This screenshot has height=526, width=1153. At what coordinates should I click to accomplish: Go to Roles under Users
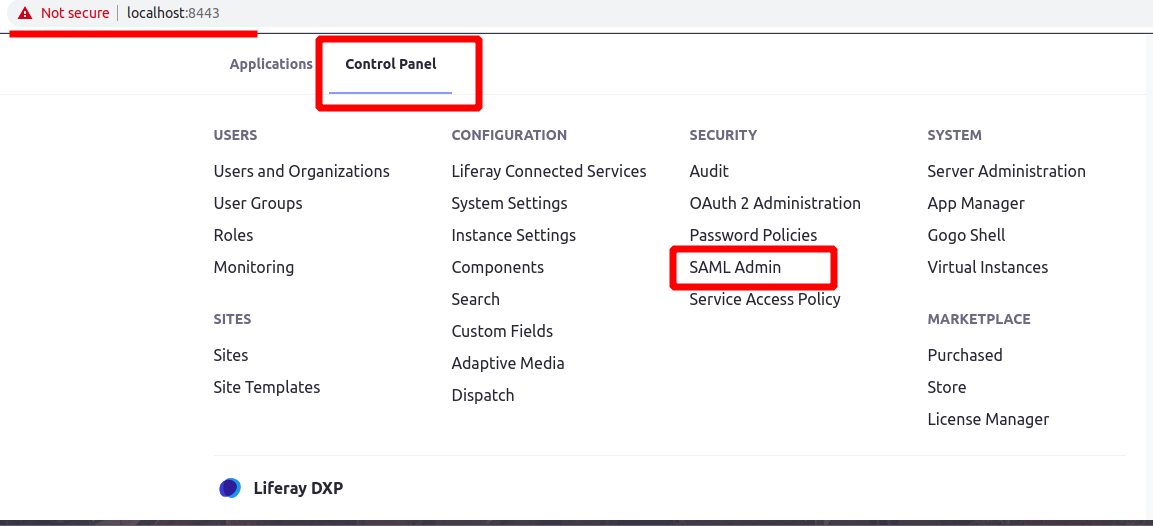pos(233,235)
